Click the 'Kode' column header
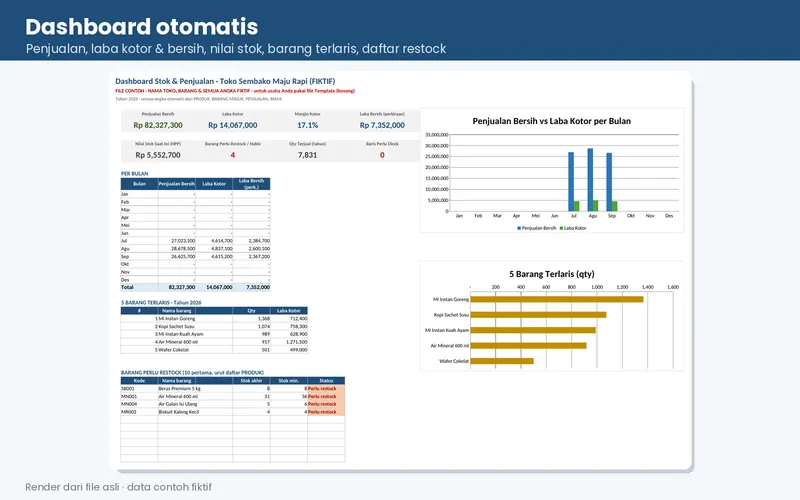The height and width of the screenshot is (500, 800). coord(139,381)
